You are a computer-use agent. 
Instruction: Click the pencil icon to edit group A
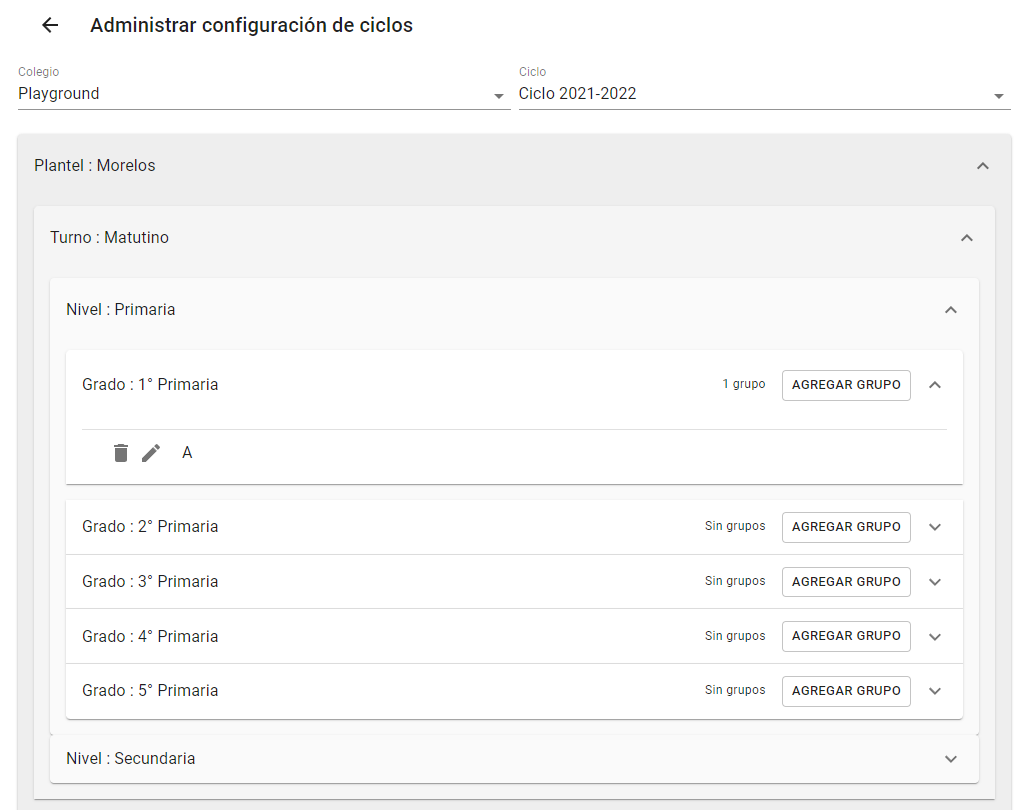click(x=151, y=452)
